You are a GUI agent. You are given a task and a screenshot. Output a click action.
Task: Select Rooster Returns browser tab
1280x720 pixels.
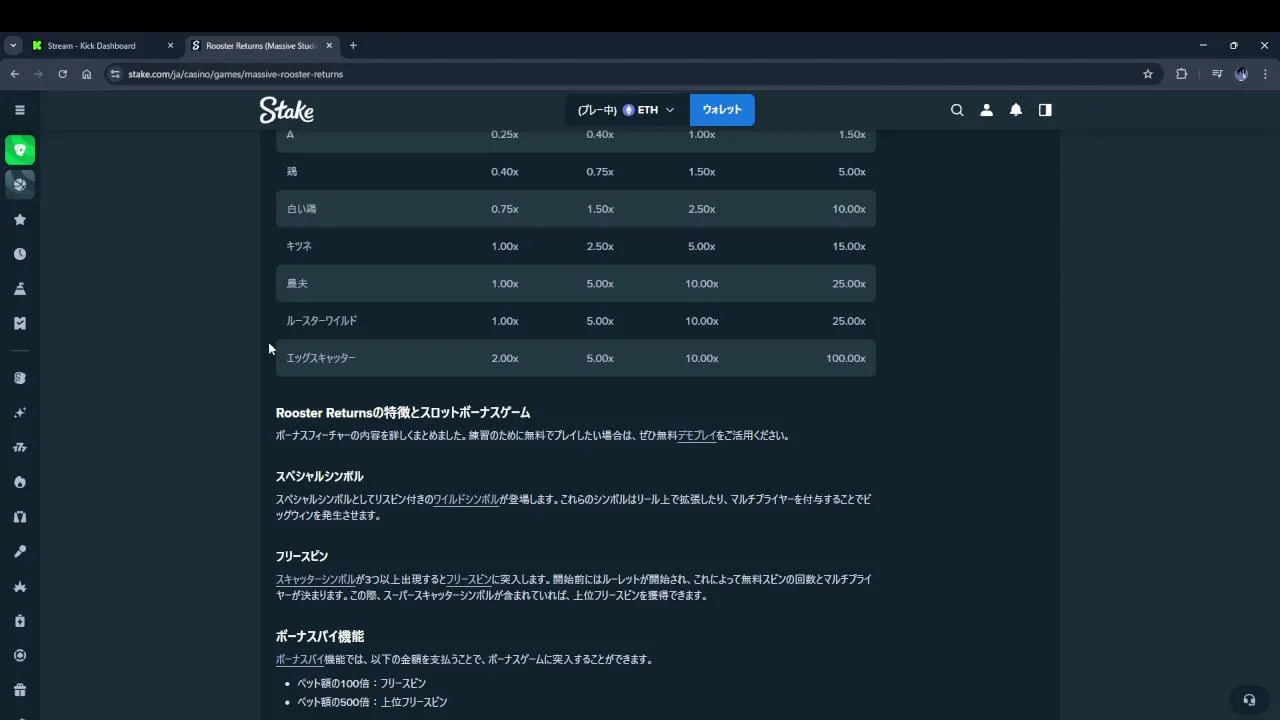coord(260,45)
